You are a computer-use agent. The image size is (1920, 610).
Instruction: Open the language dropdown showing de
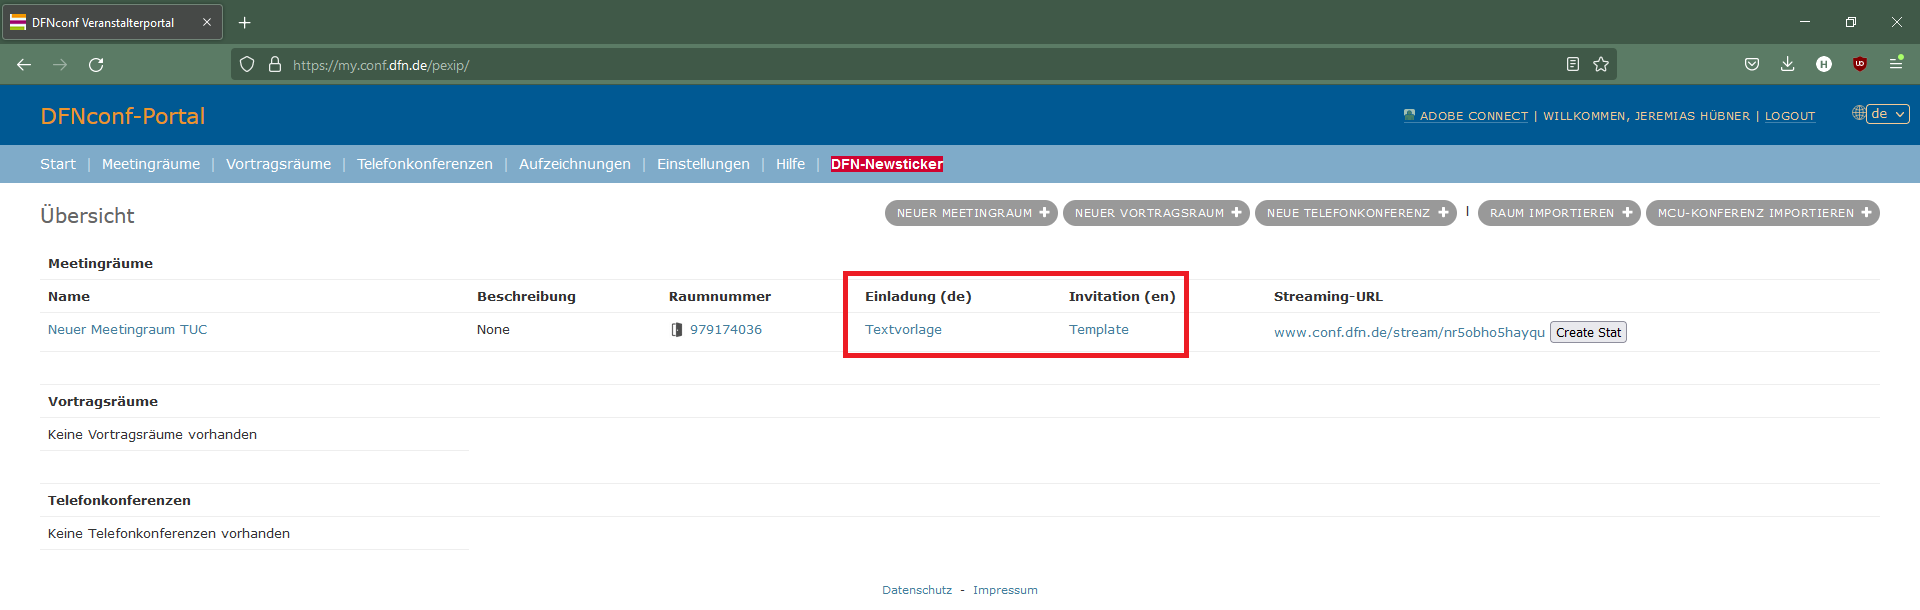(x=1888, y=114)
